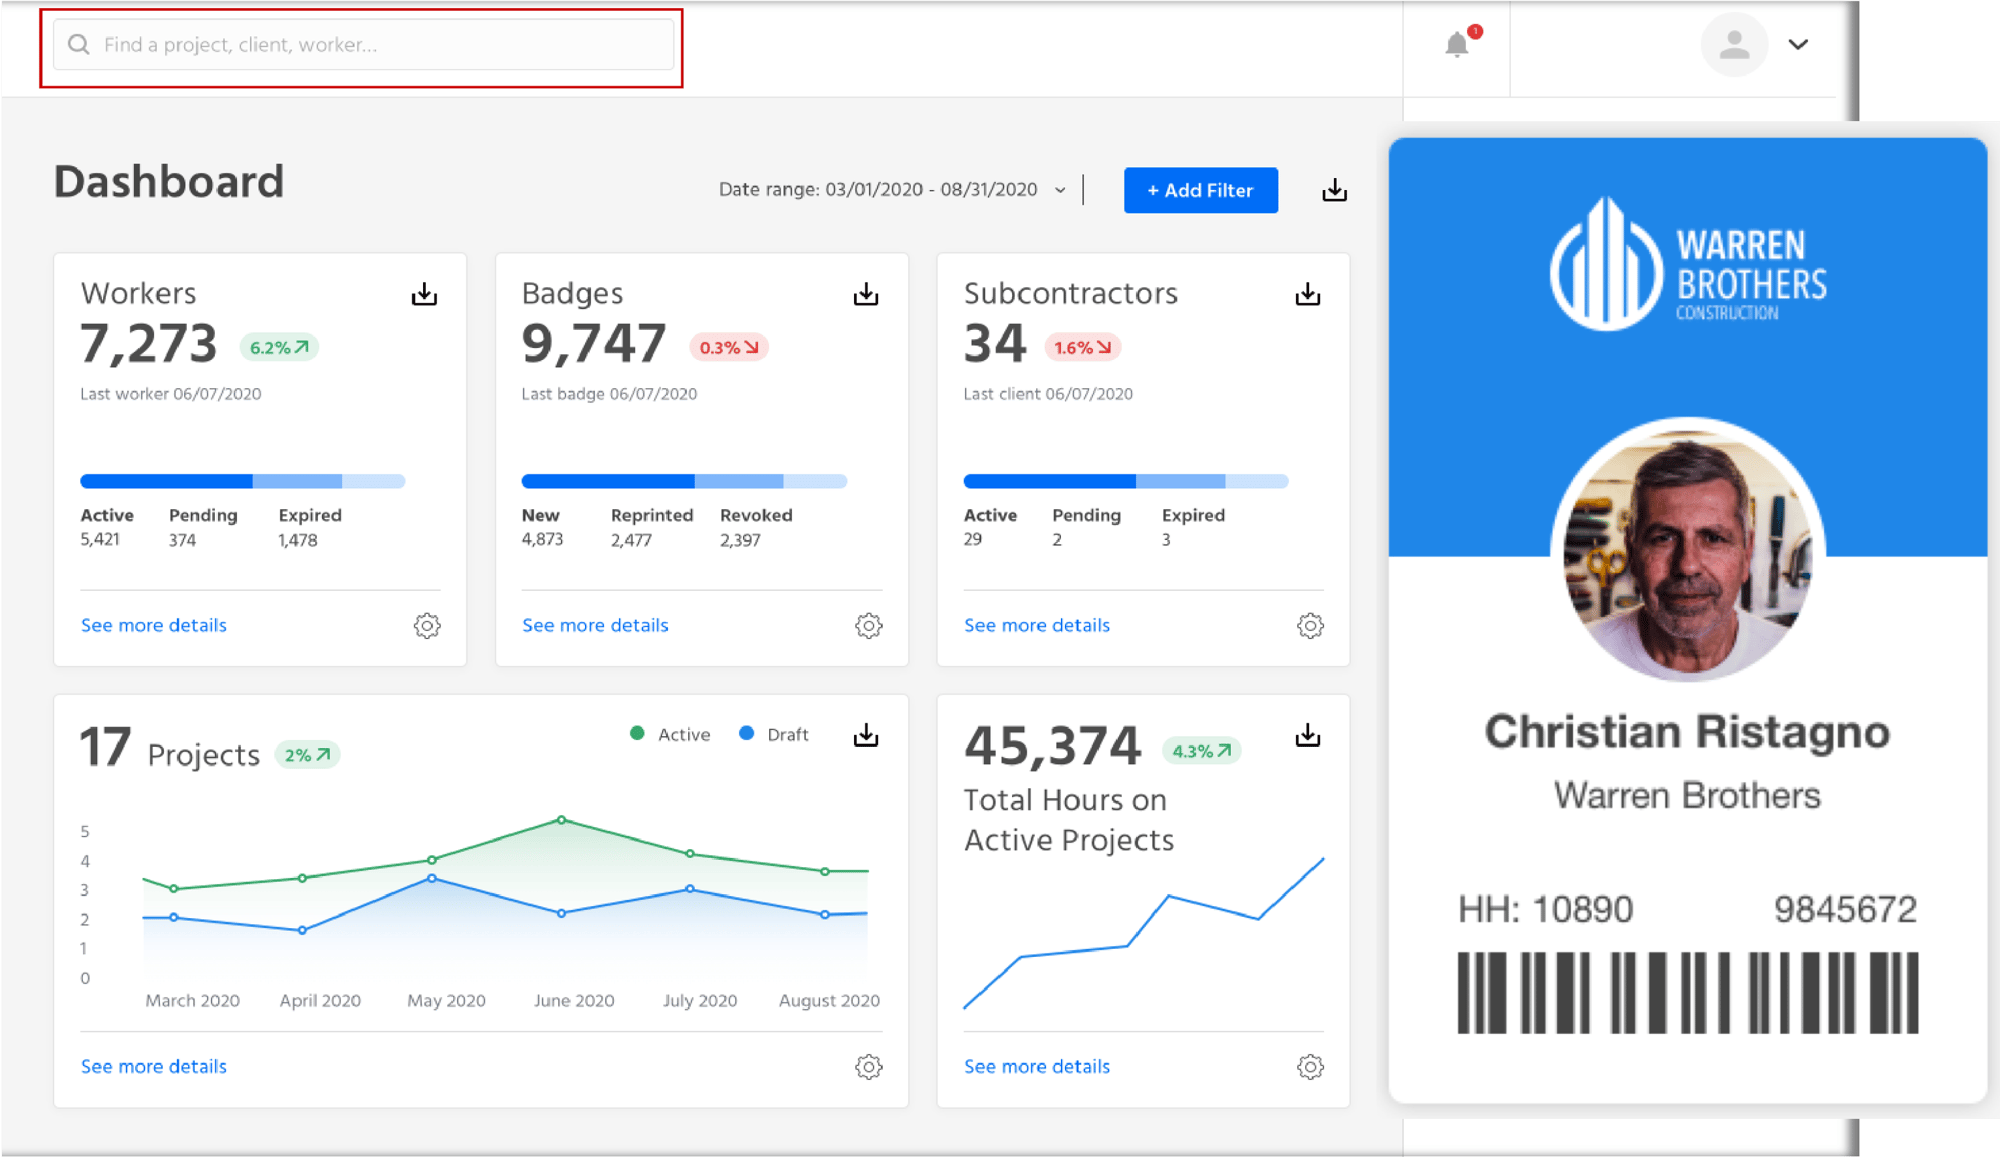Click the search field to find a project

coord(363,45)
